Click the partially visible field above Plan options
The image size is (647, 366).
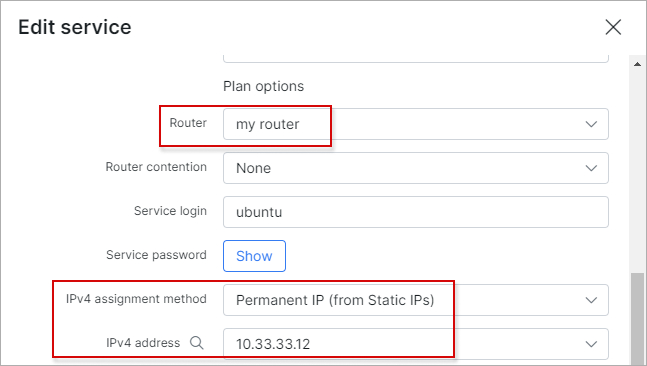[x=416, y=59]
